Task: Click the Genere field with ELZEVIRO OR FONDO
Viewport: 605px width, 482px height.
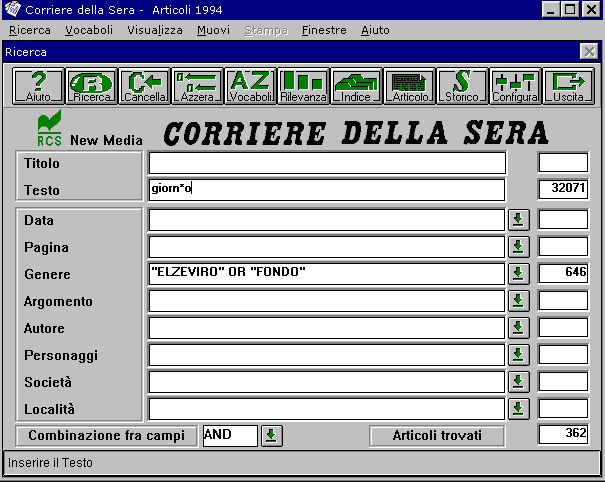Action: point(327,274)
